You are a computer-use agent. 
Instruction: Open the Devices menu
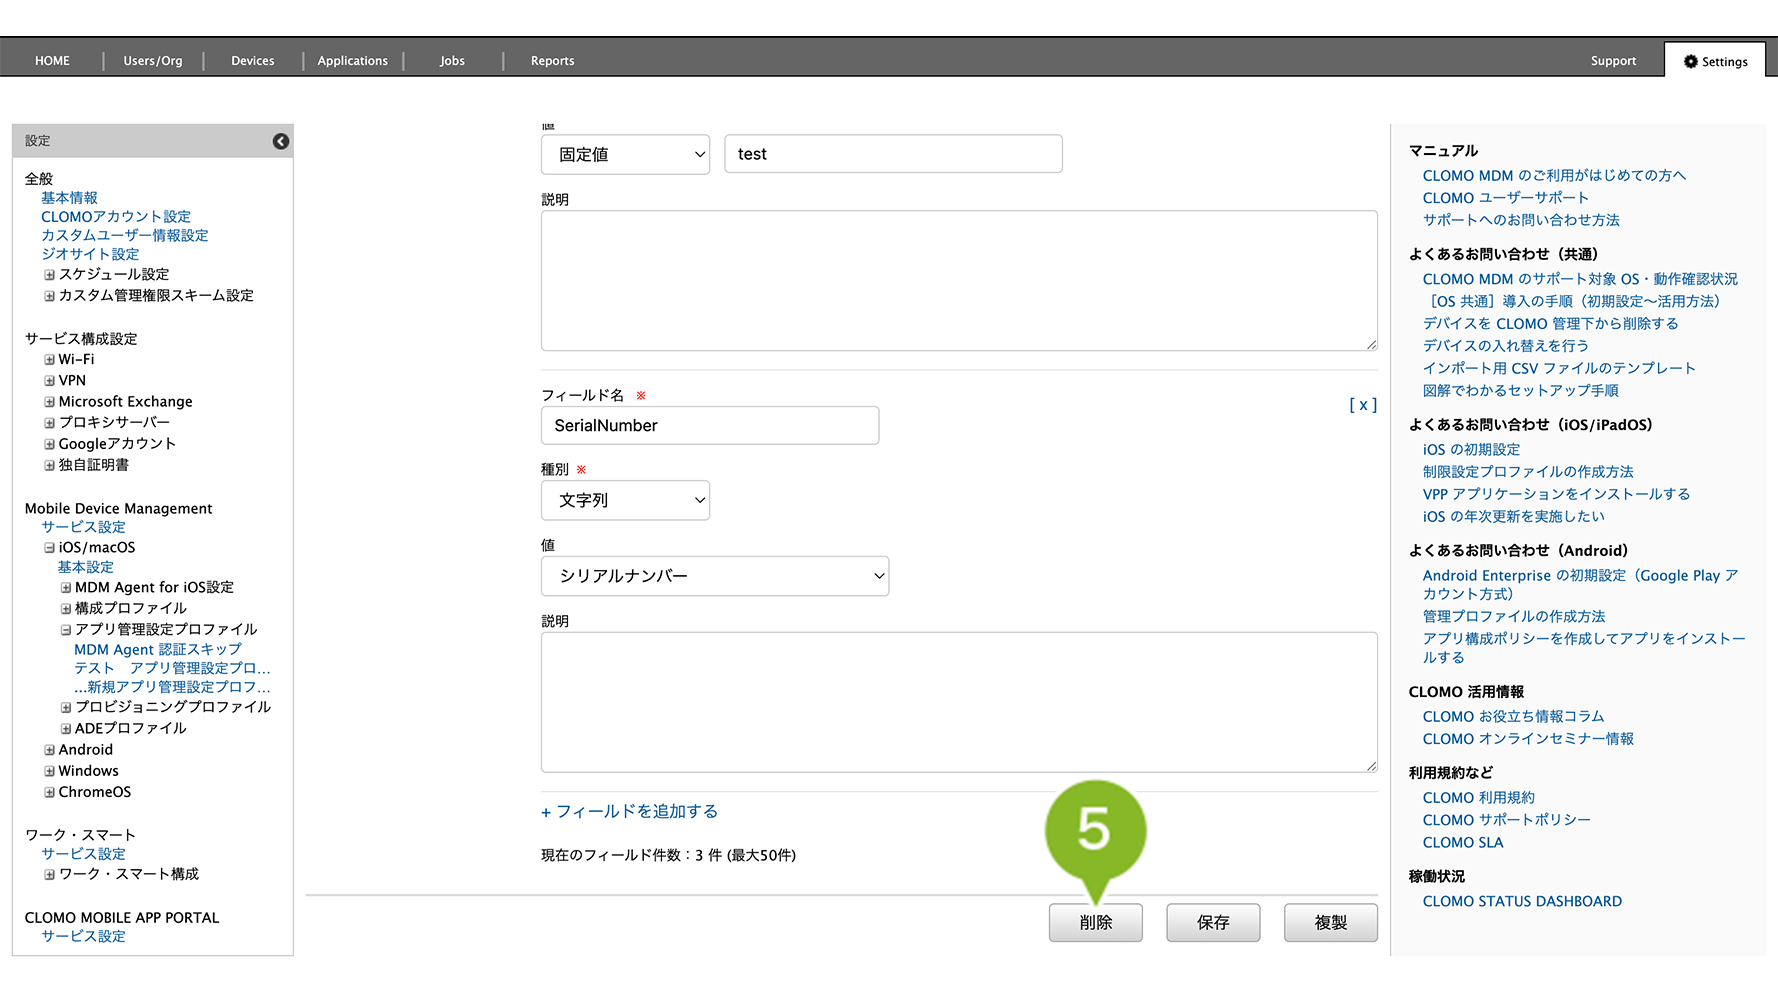pyautogui.click(x=252, y=61)
